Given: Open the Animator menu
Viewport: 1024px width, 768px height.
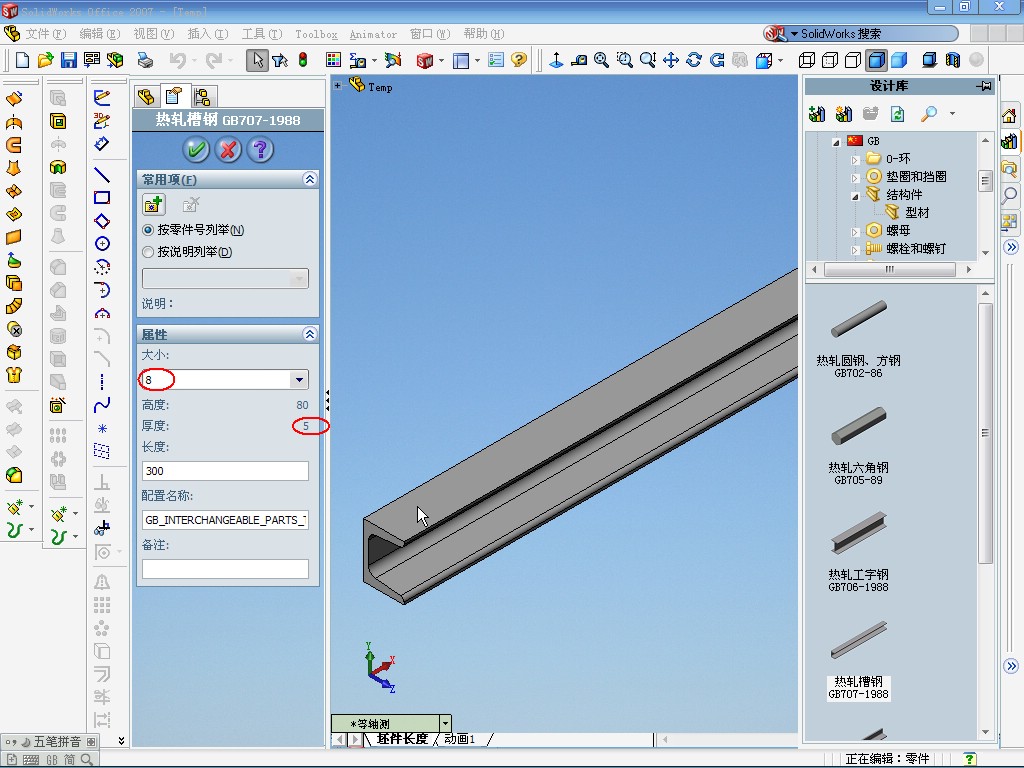Looking at the screenshot, I should [x=373, y=34].
